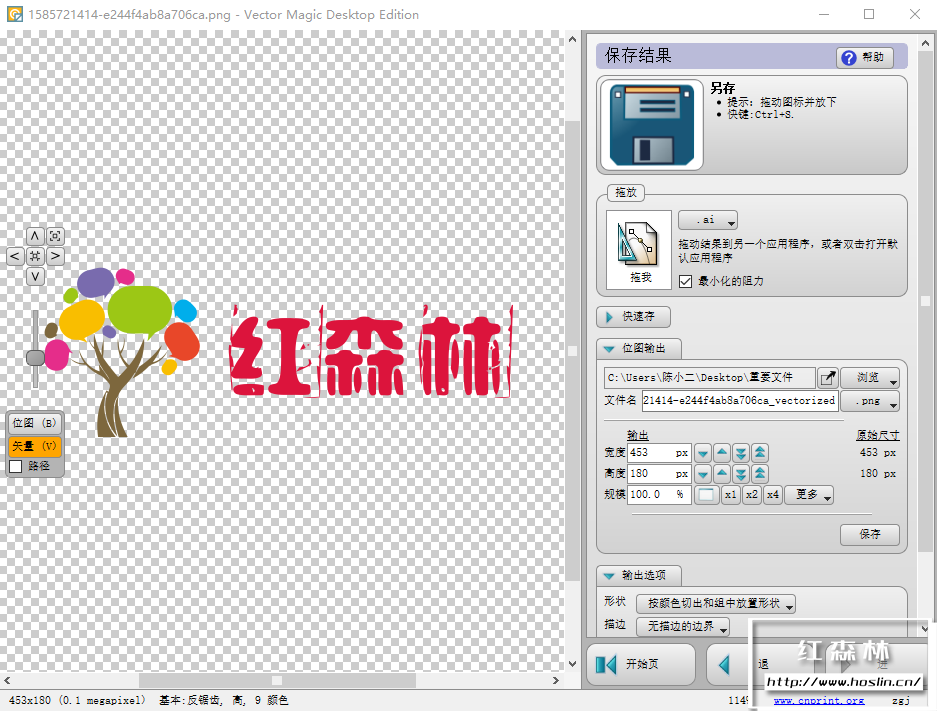Screen dimensions: 937x711
Task: Maximize the Vector Magic window
Action: tap(869, 14)
